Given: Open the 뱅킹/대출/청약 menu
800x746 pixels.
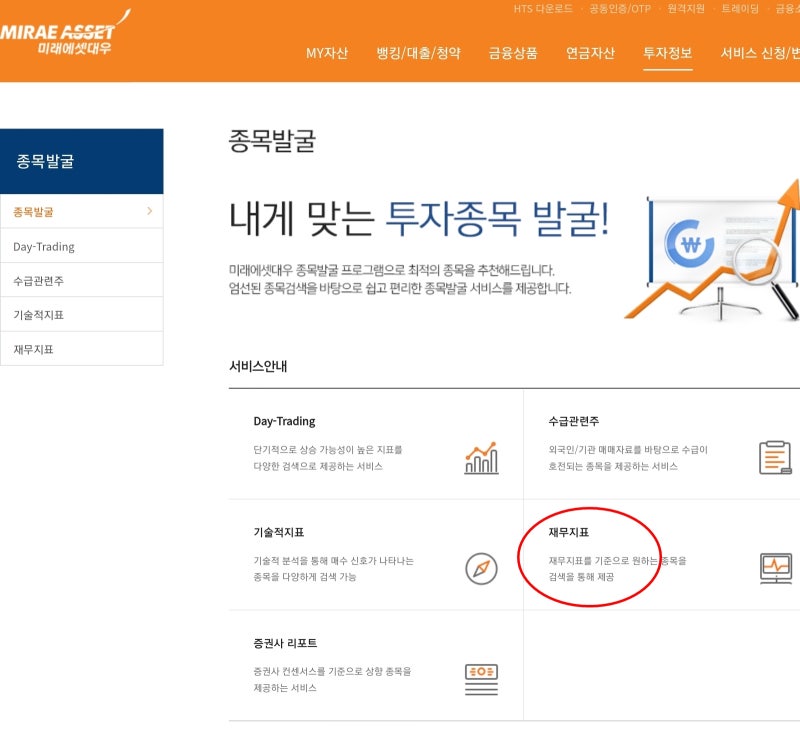Looking at the screenshot, I should tap(418, 53).
